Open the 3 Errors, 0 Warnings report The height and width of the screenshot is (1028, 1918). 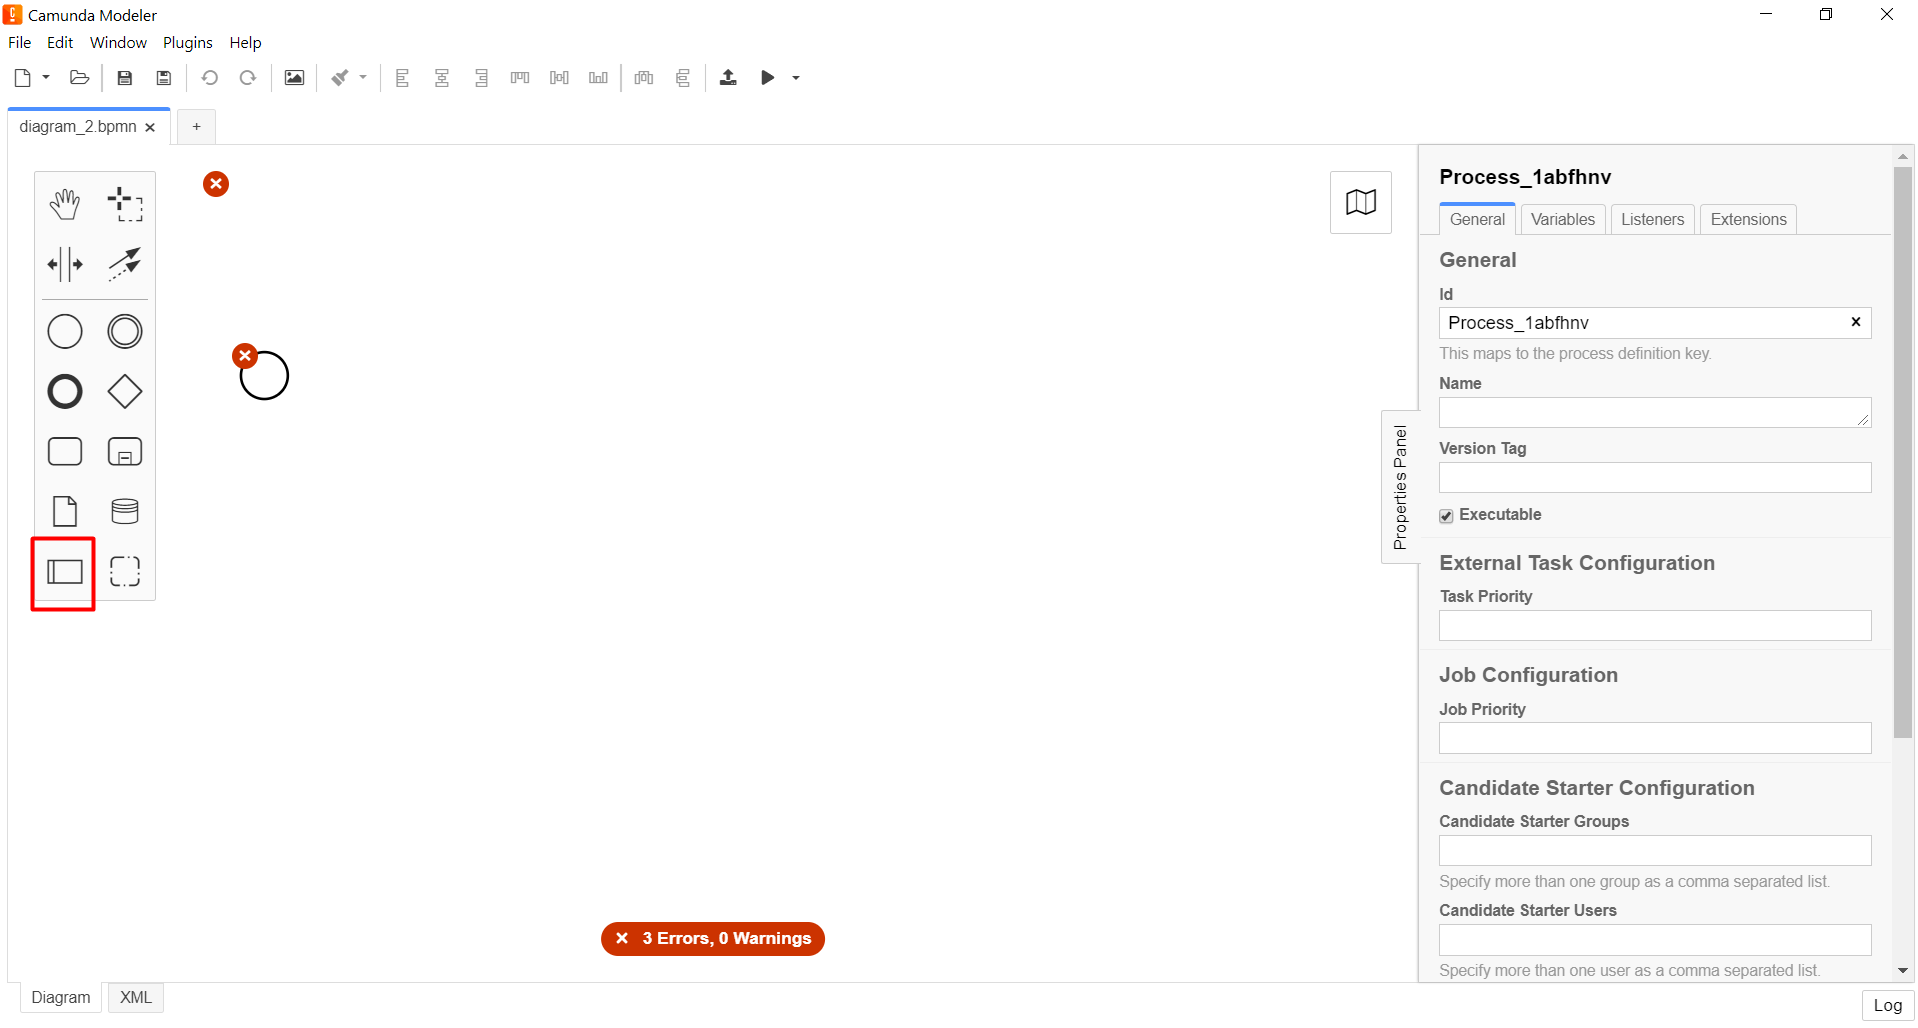click(713, 939)
